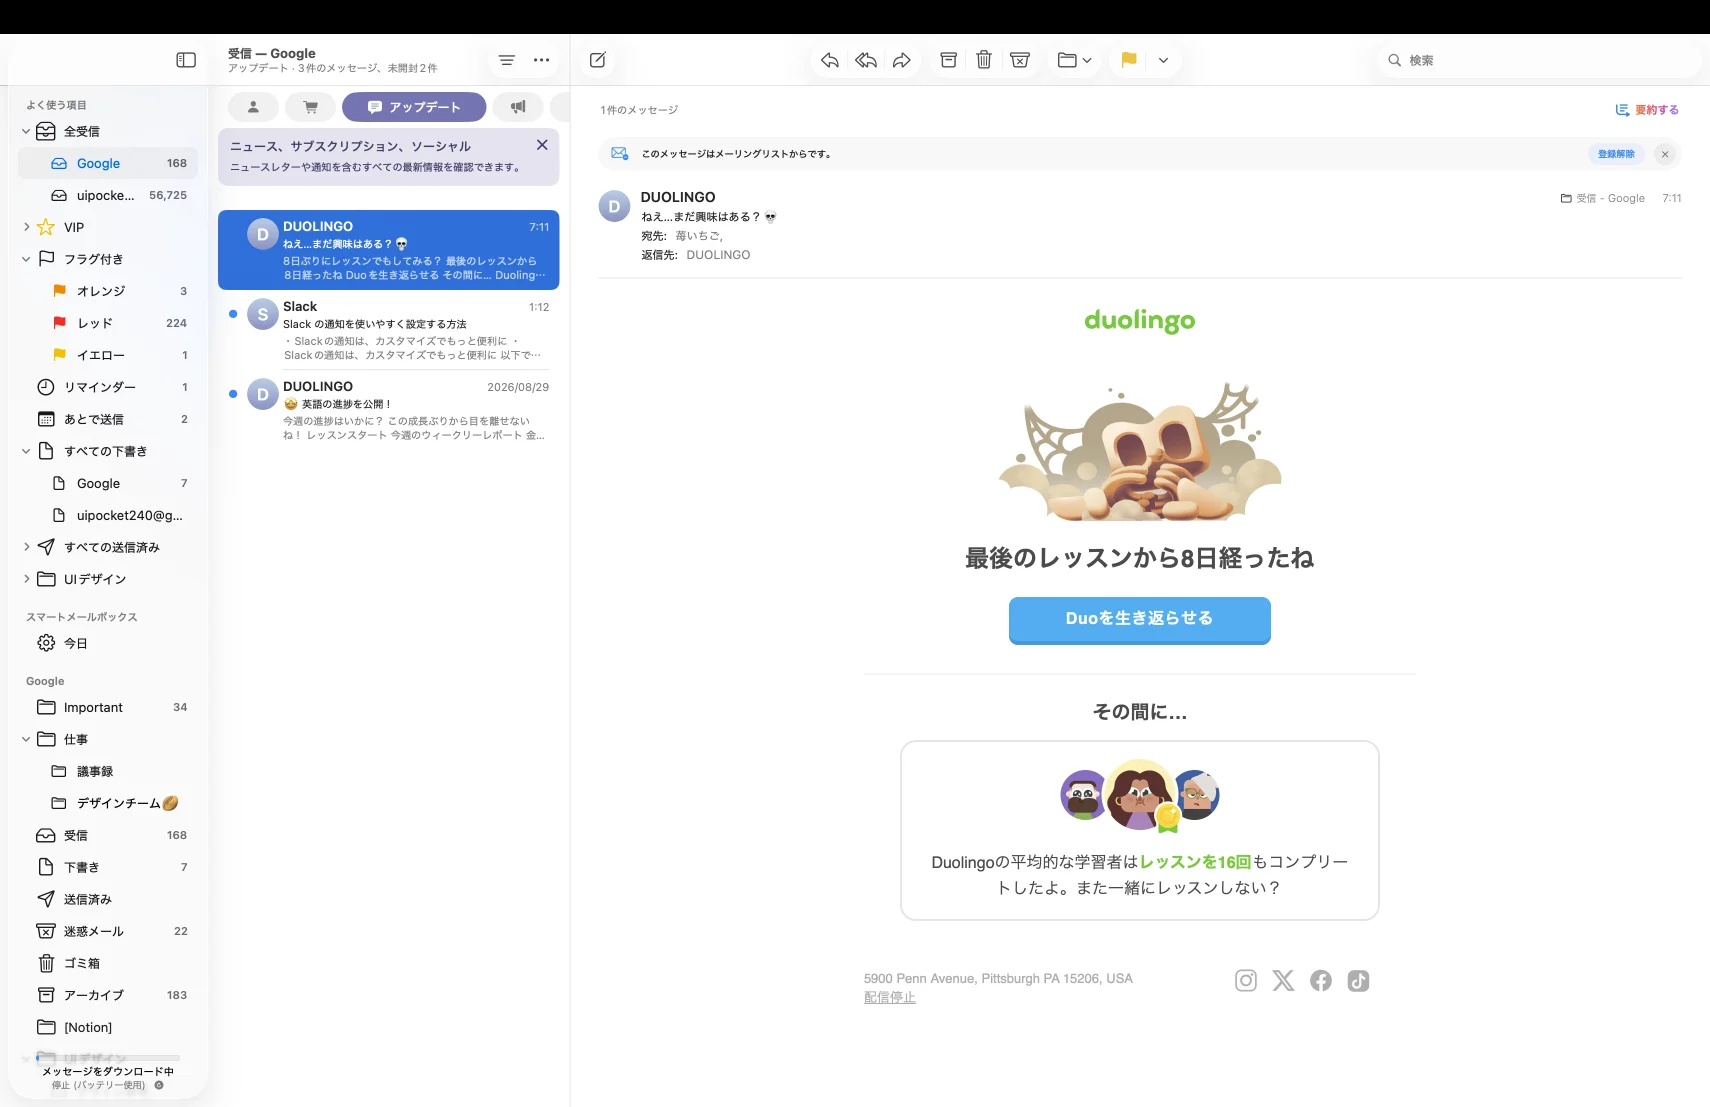Reply to the message
Image resolution: width=1710 pixels, height=1107 pixels.
(x=830, y=60)
